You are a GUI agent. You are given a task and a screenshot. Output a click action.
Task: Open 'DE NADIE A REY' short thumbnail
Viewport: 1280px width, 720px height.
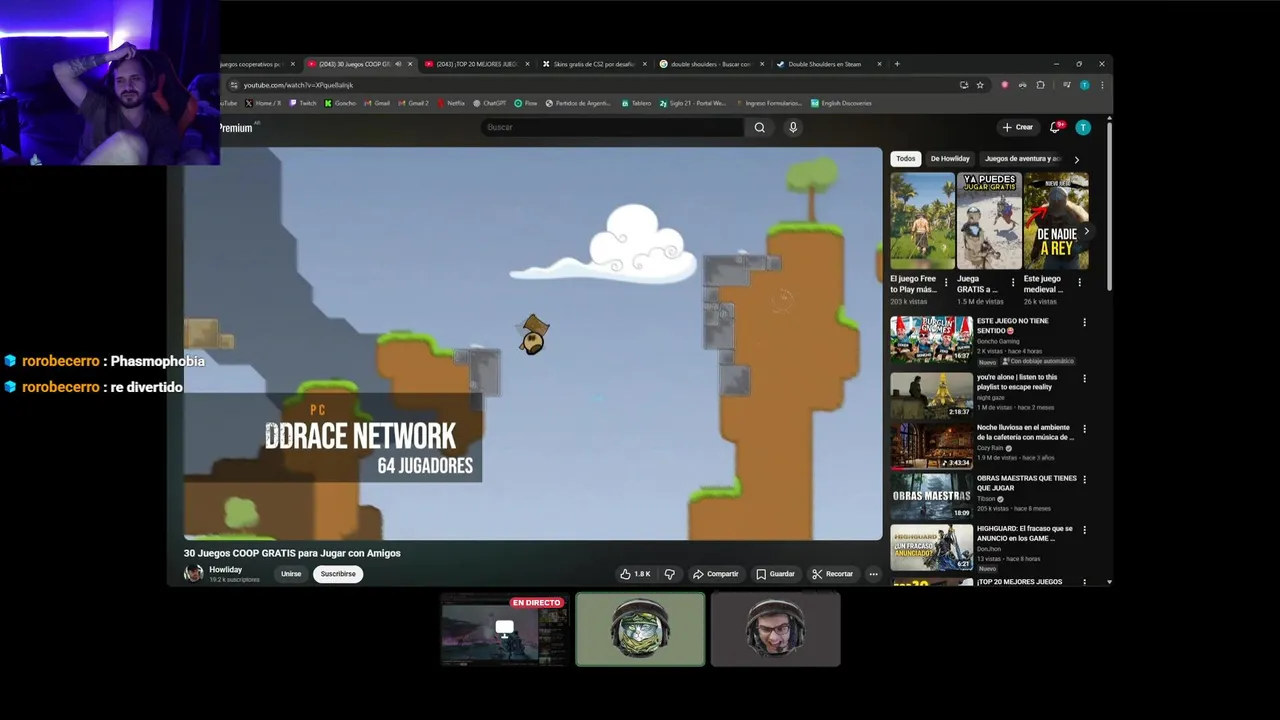pos(1055,220)
